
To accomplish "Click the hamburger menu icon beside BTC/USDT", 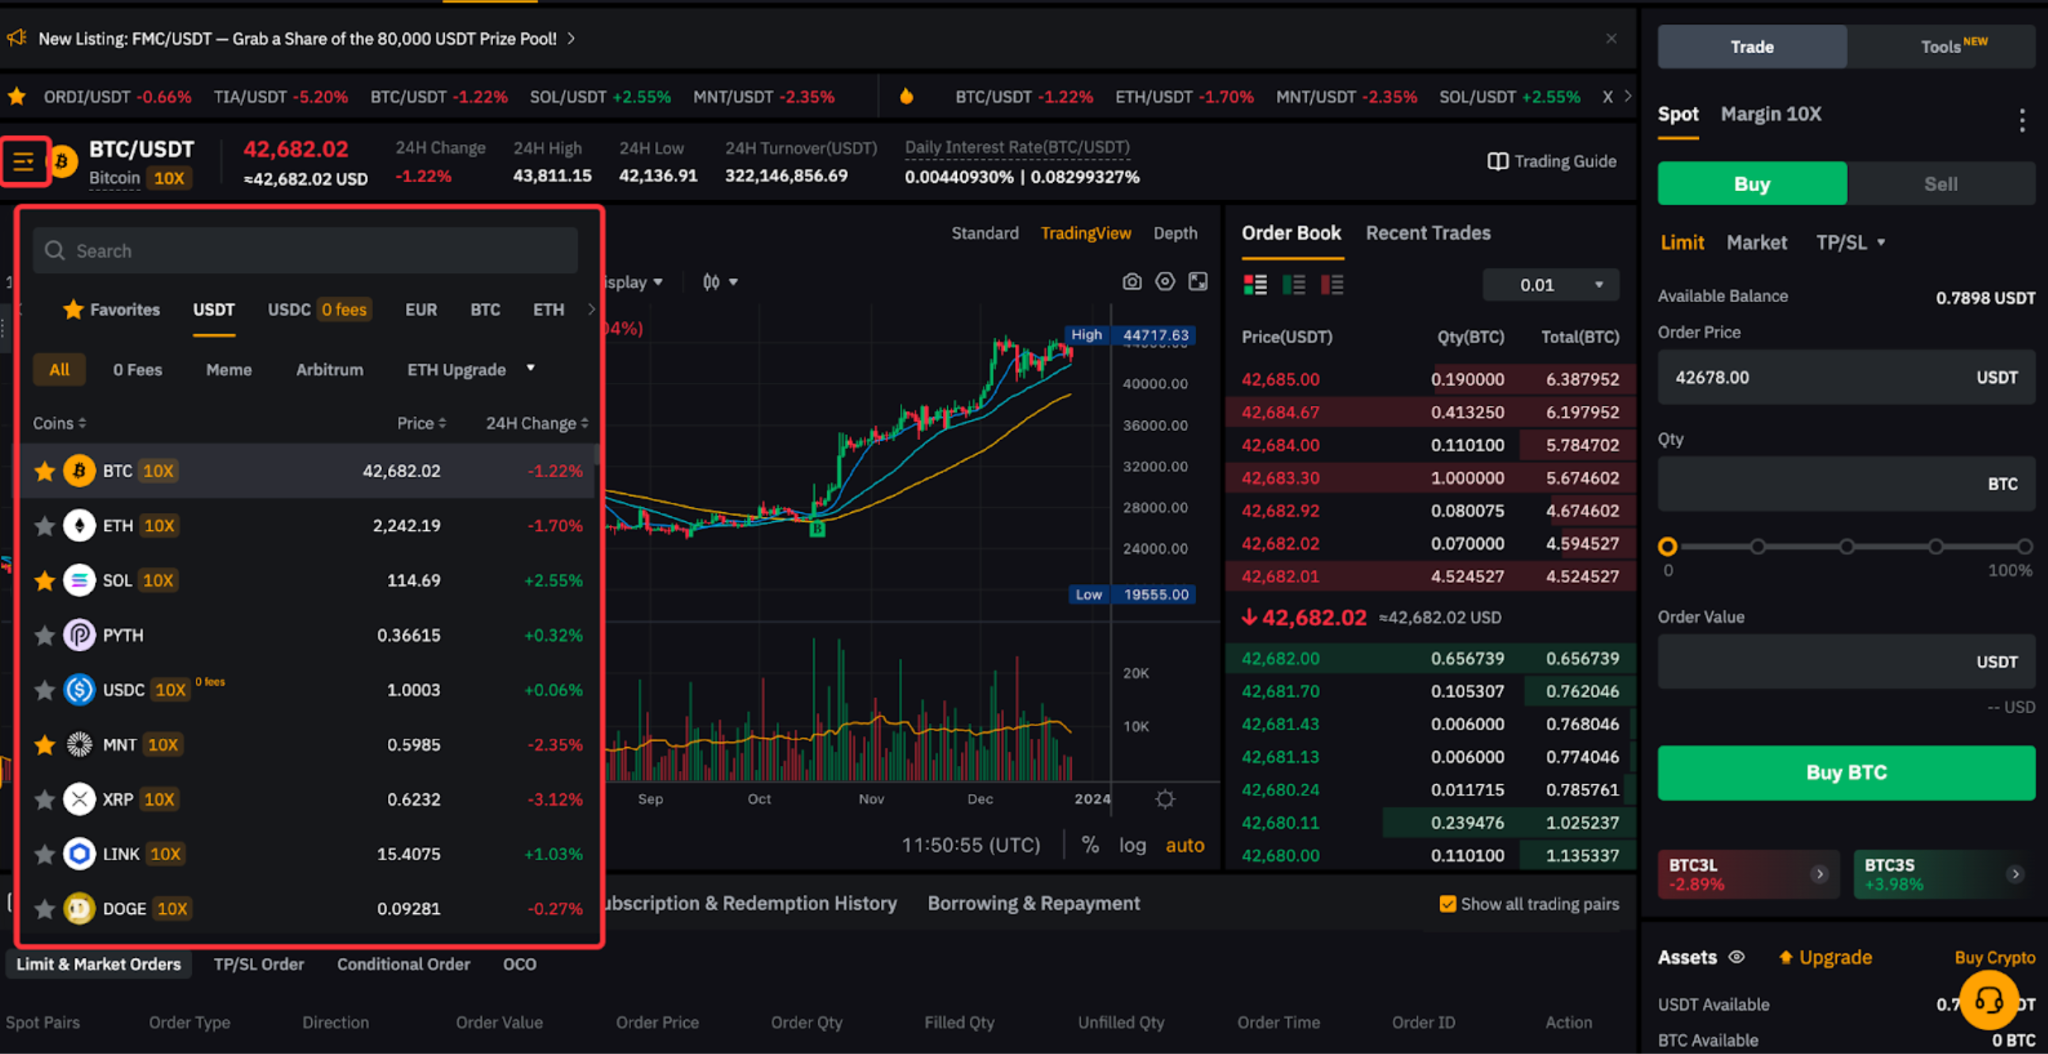I will [24, 161].
